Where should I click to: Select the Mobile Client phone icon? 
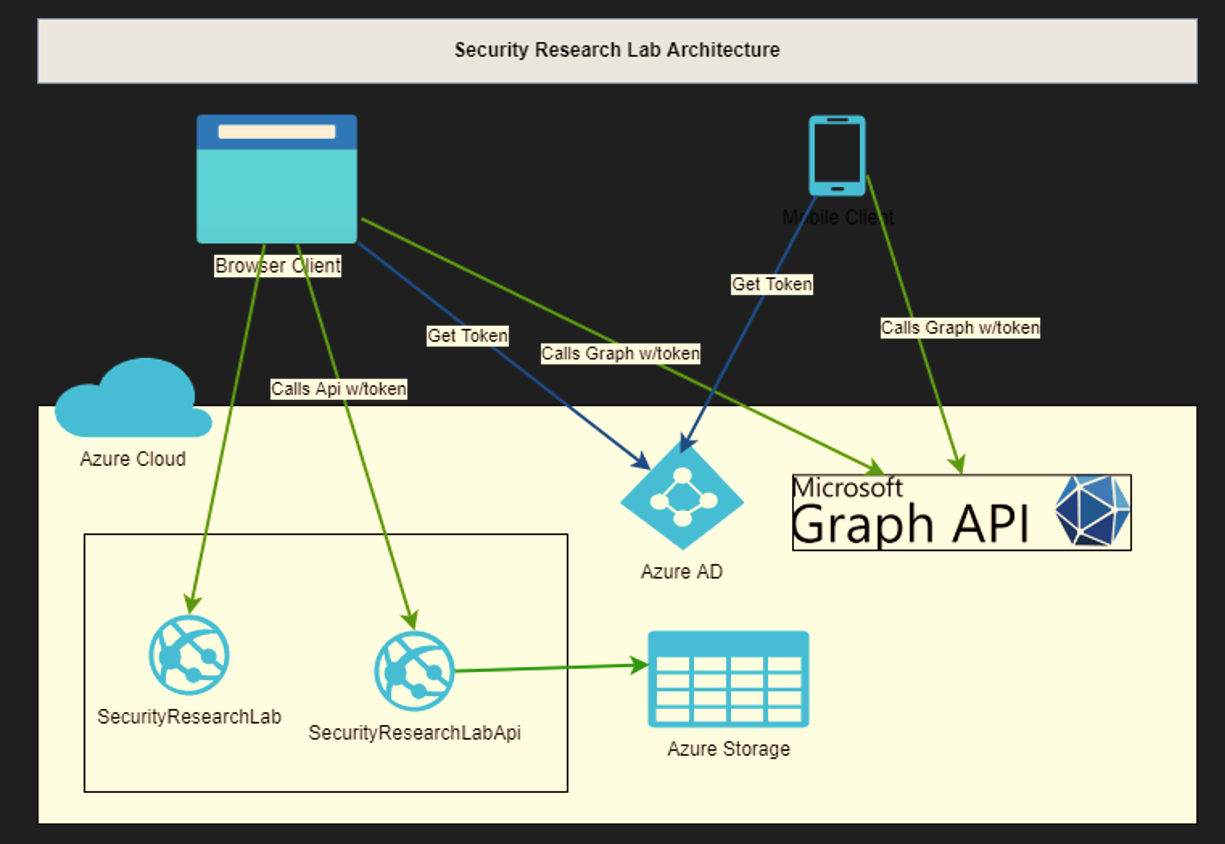pos(837,154)
